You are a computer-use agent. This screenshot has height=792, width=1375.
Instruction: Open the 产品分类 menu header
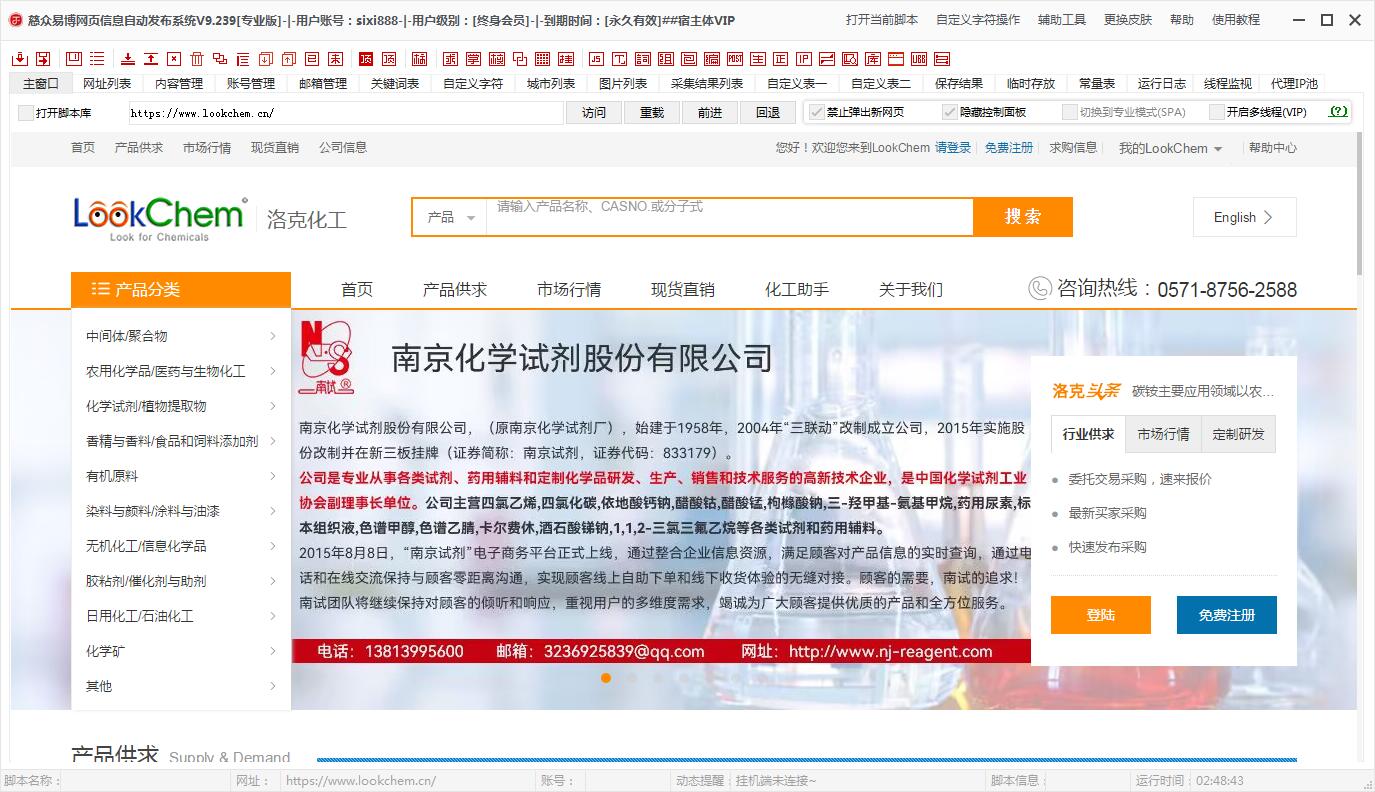tap(181, 290)
